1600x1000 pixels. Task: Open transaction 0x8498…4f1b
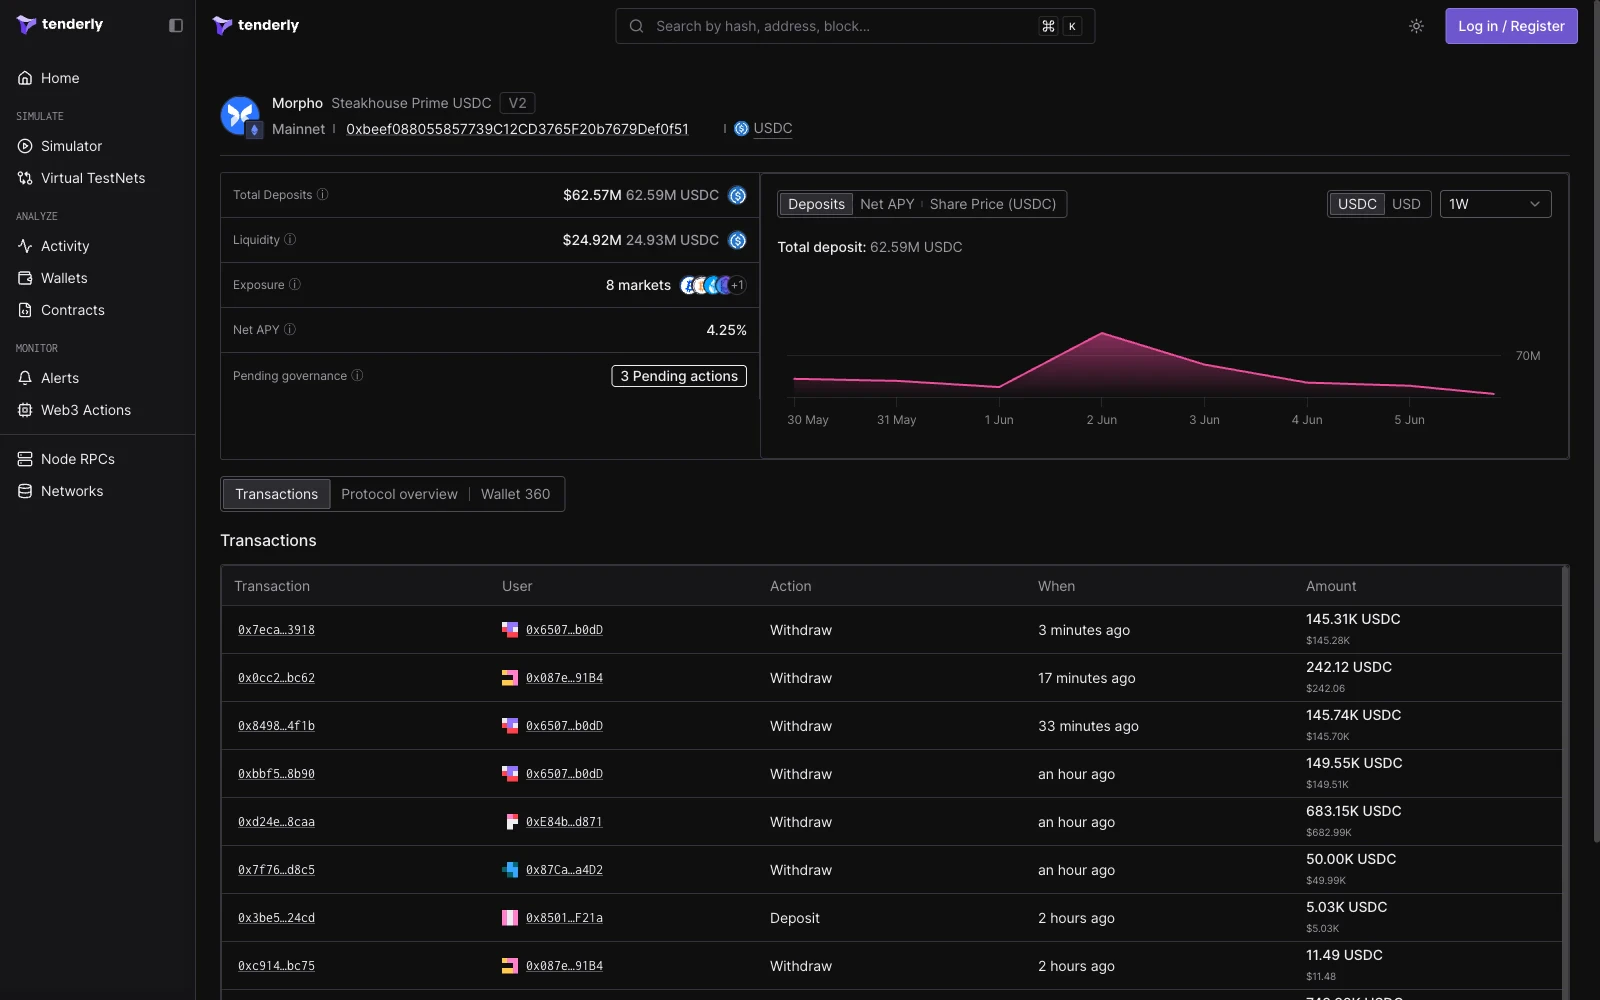276,726
